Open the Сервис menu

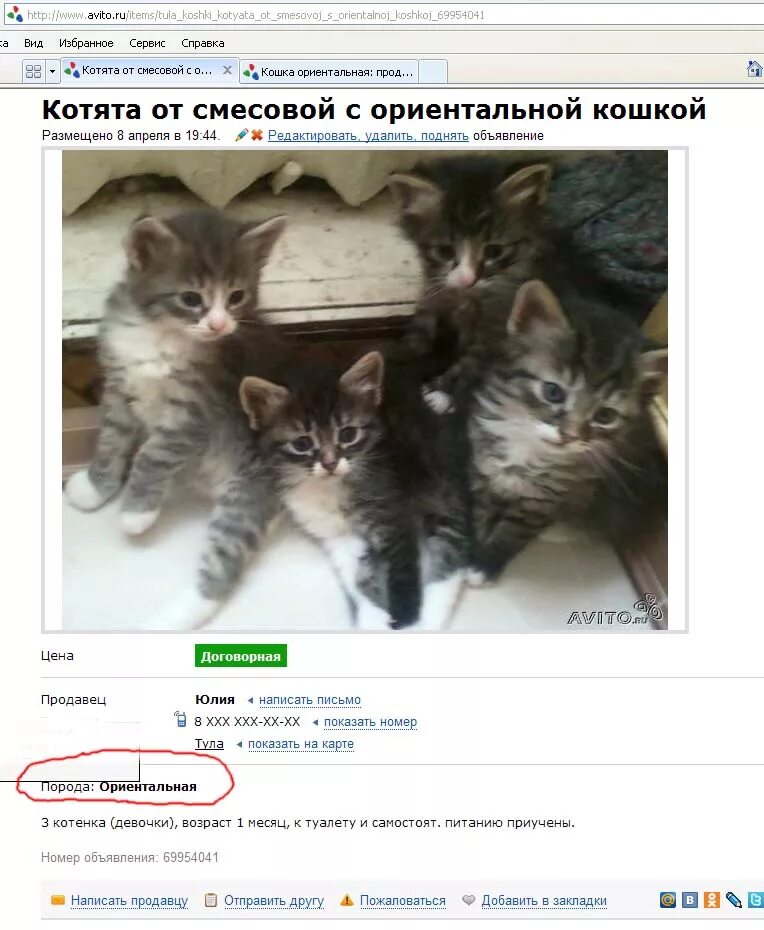147,43
